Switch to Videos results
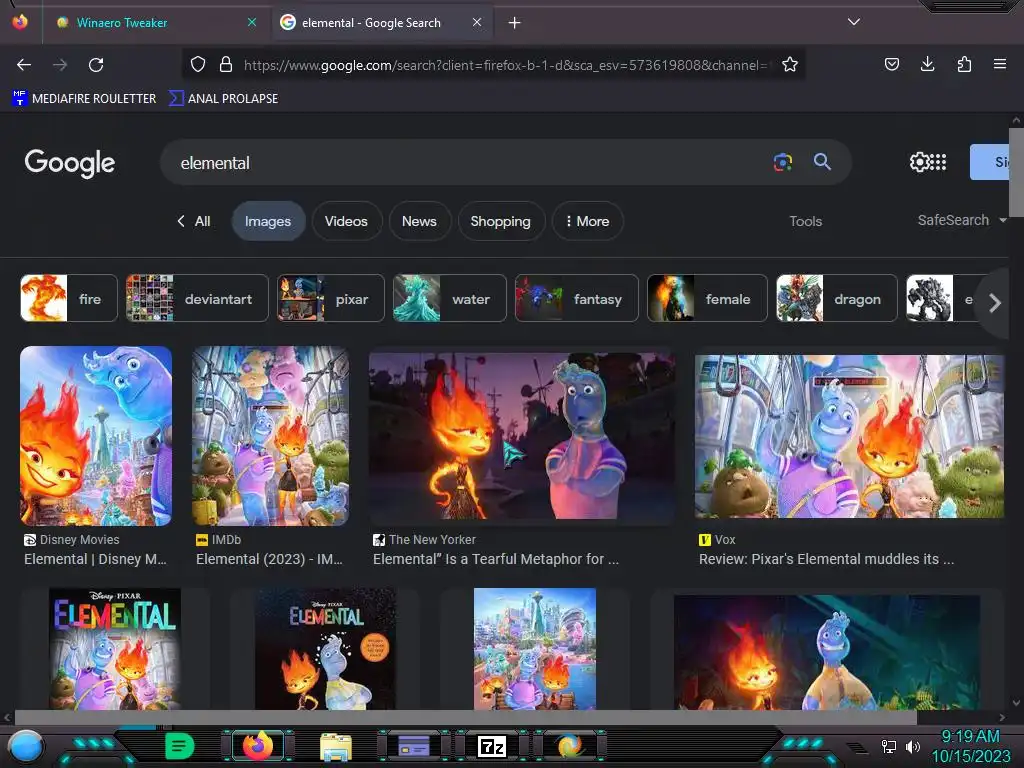 coord(346,221)
